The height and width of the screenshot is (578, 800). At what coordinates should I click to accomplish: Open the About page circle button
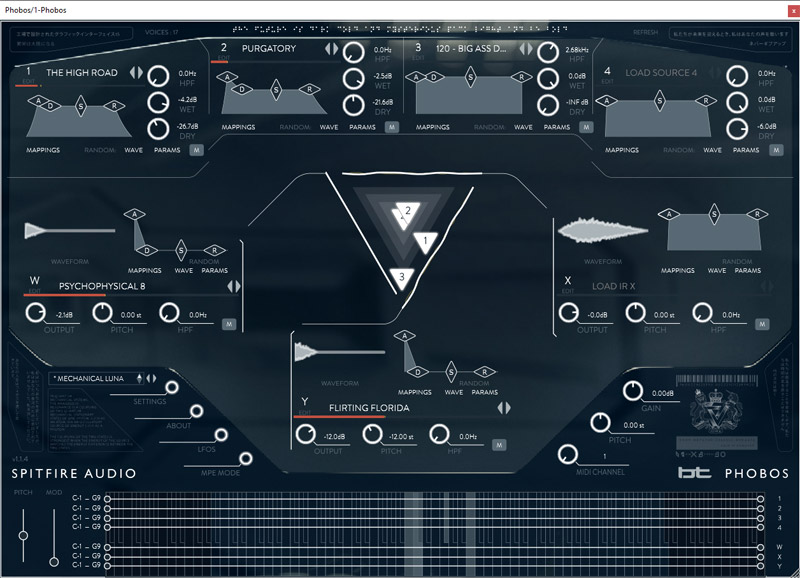(196, 411)
